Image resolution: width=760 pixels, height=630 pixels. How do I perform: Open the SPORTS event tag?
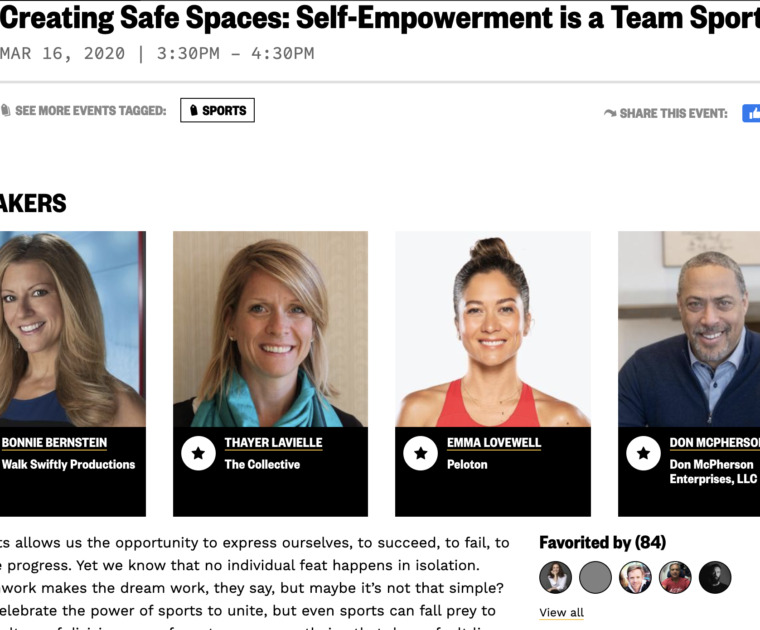coord(217,110)
